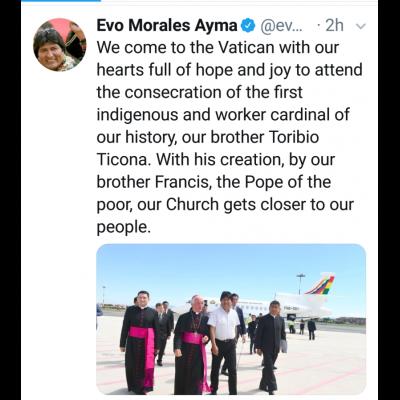Click the line mentioning "Toribio" in tweet
The height and width of the screenshot is (400, 400).
(208, 137)
